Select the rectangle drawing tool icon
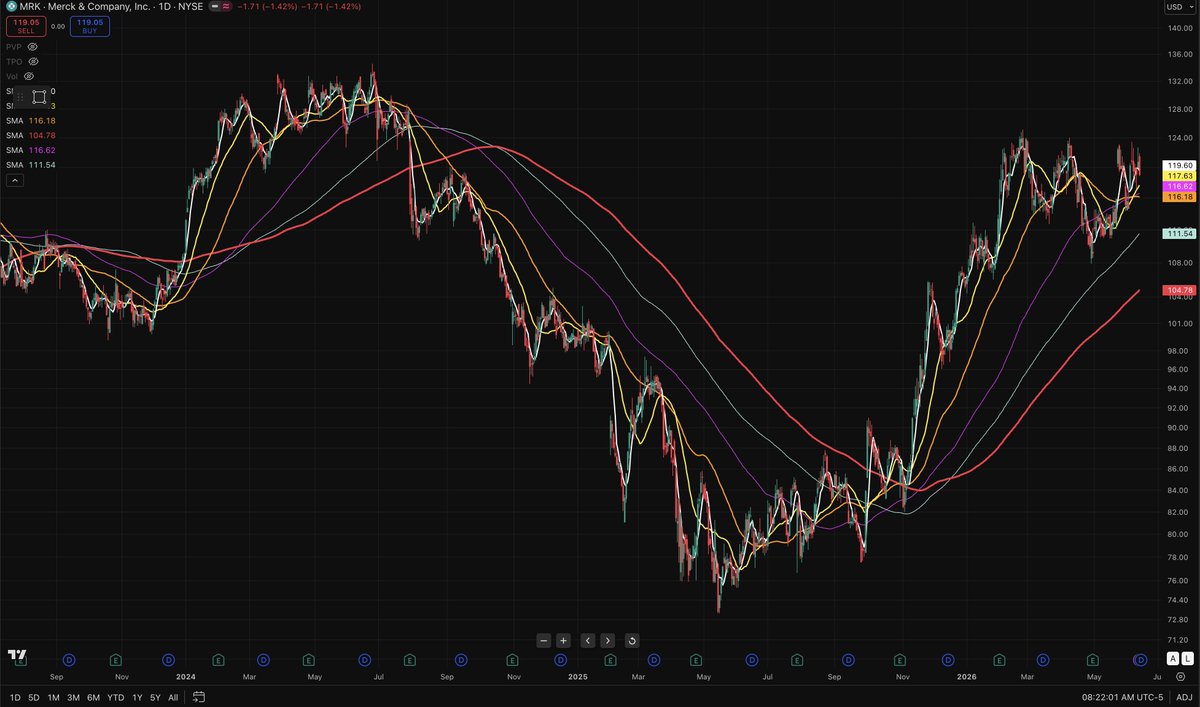This screenshot has height=707, width=1200. pyautogui.click(x=39, y=97)
